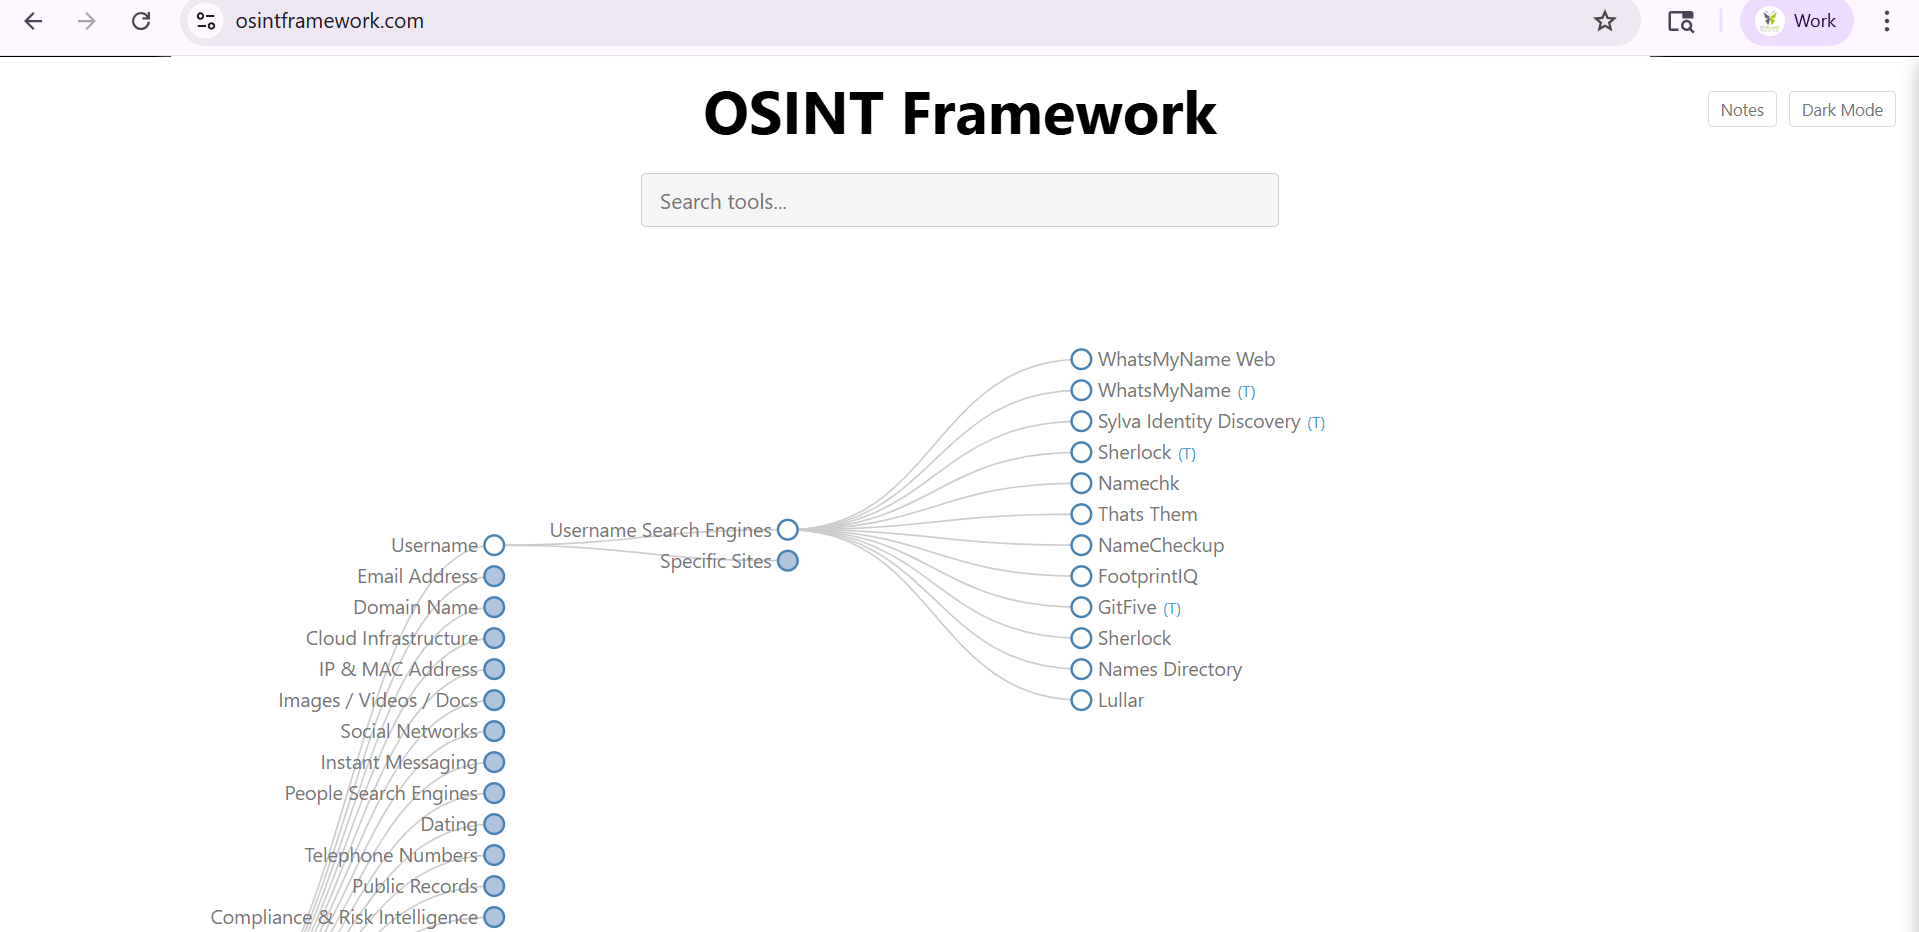View site information icon in address bar
The width and height of the screenshot is (1919, 932).
pyautogui.click(x=206, y=21)
